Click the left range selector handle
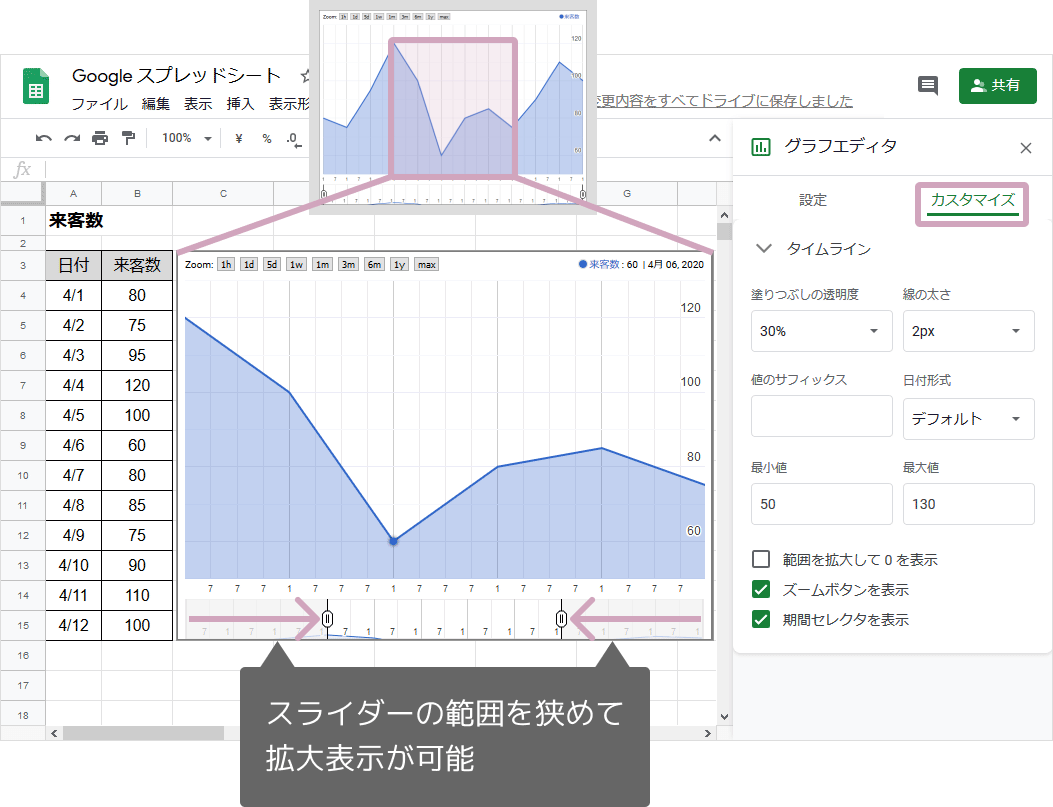 click(328, 618)
